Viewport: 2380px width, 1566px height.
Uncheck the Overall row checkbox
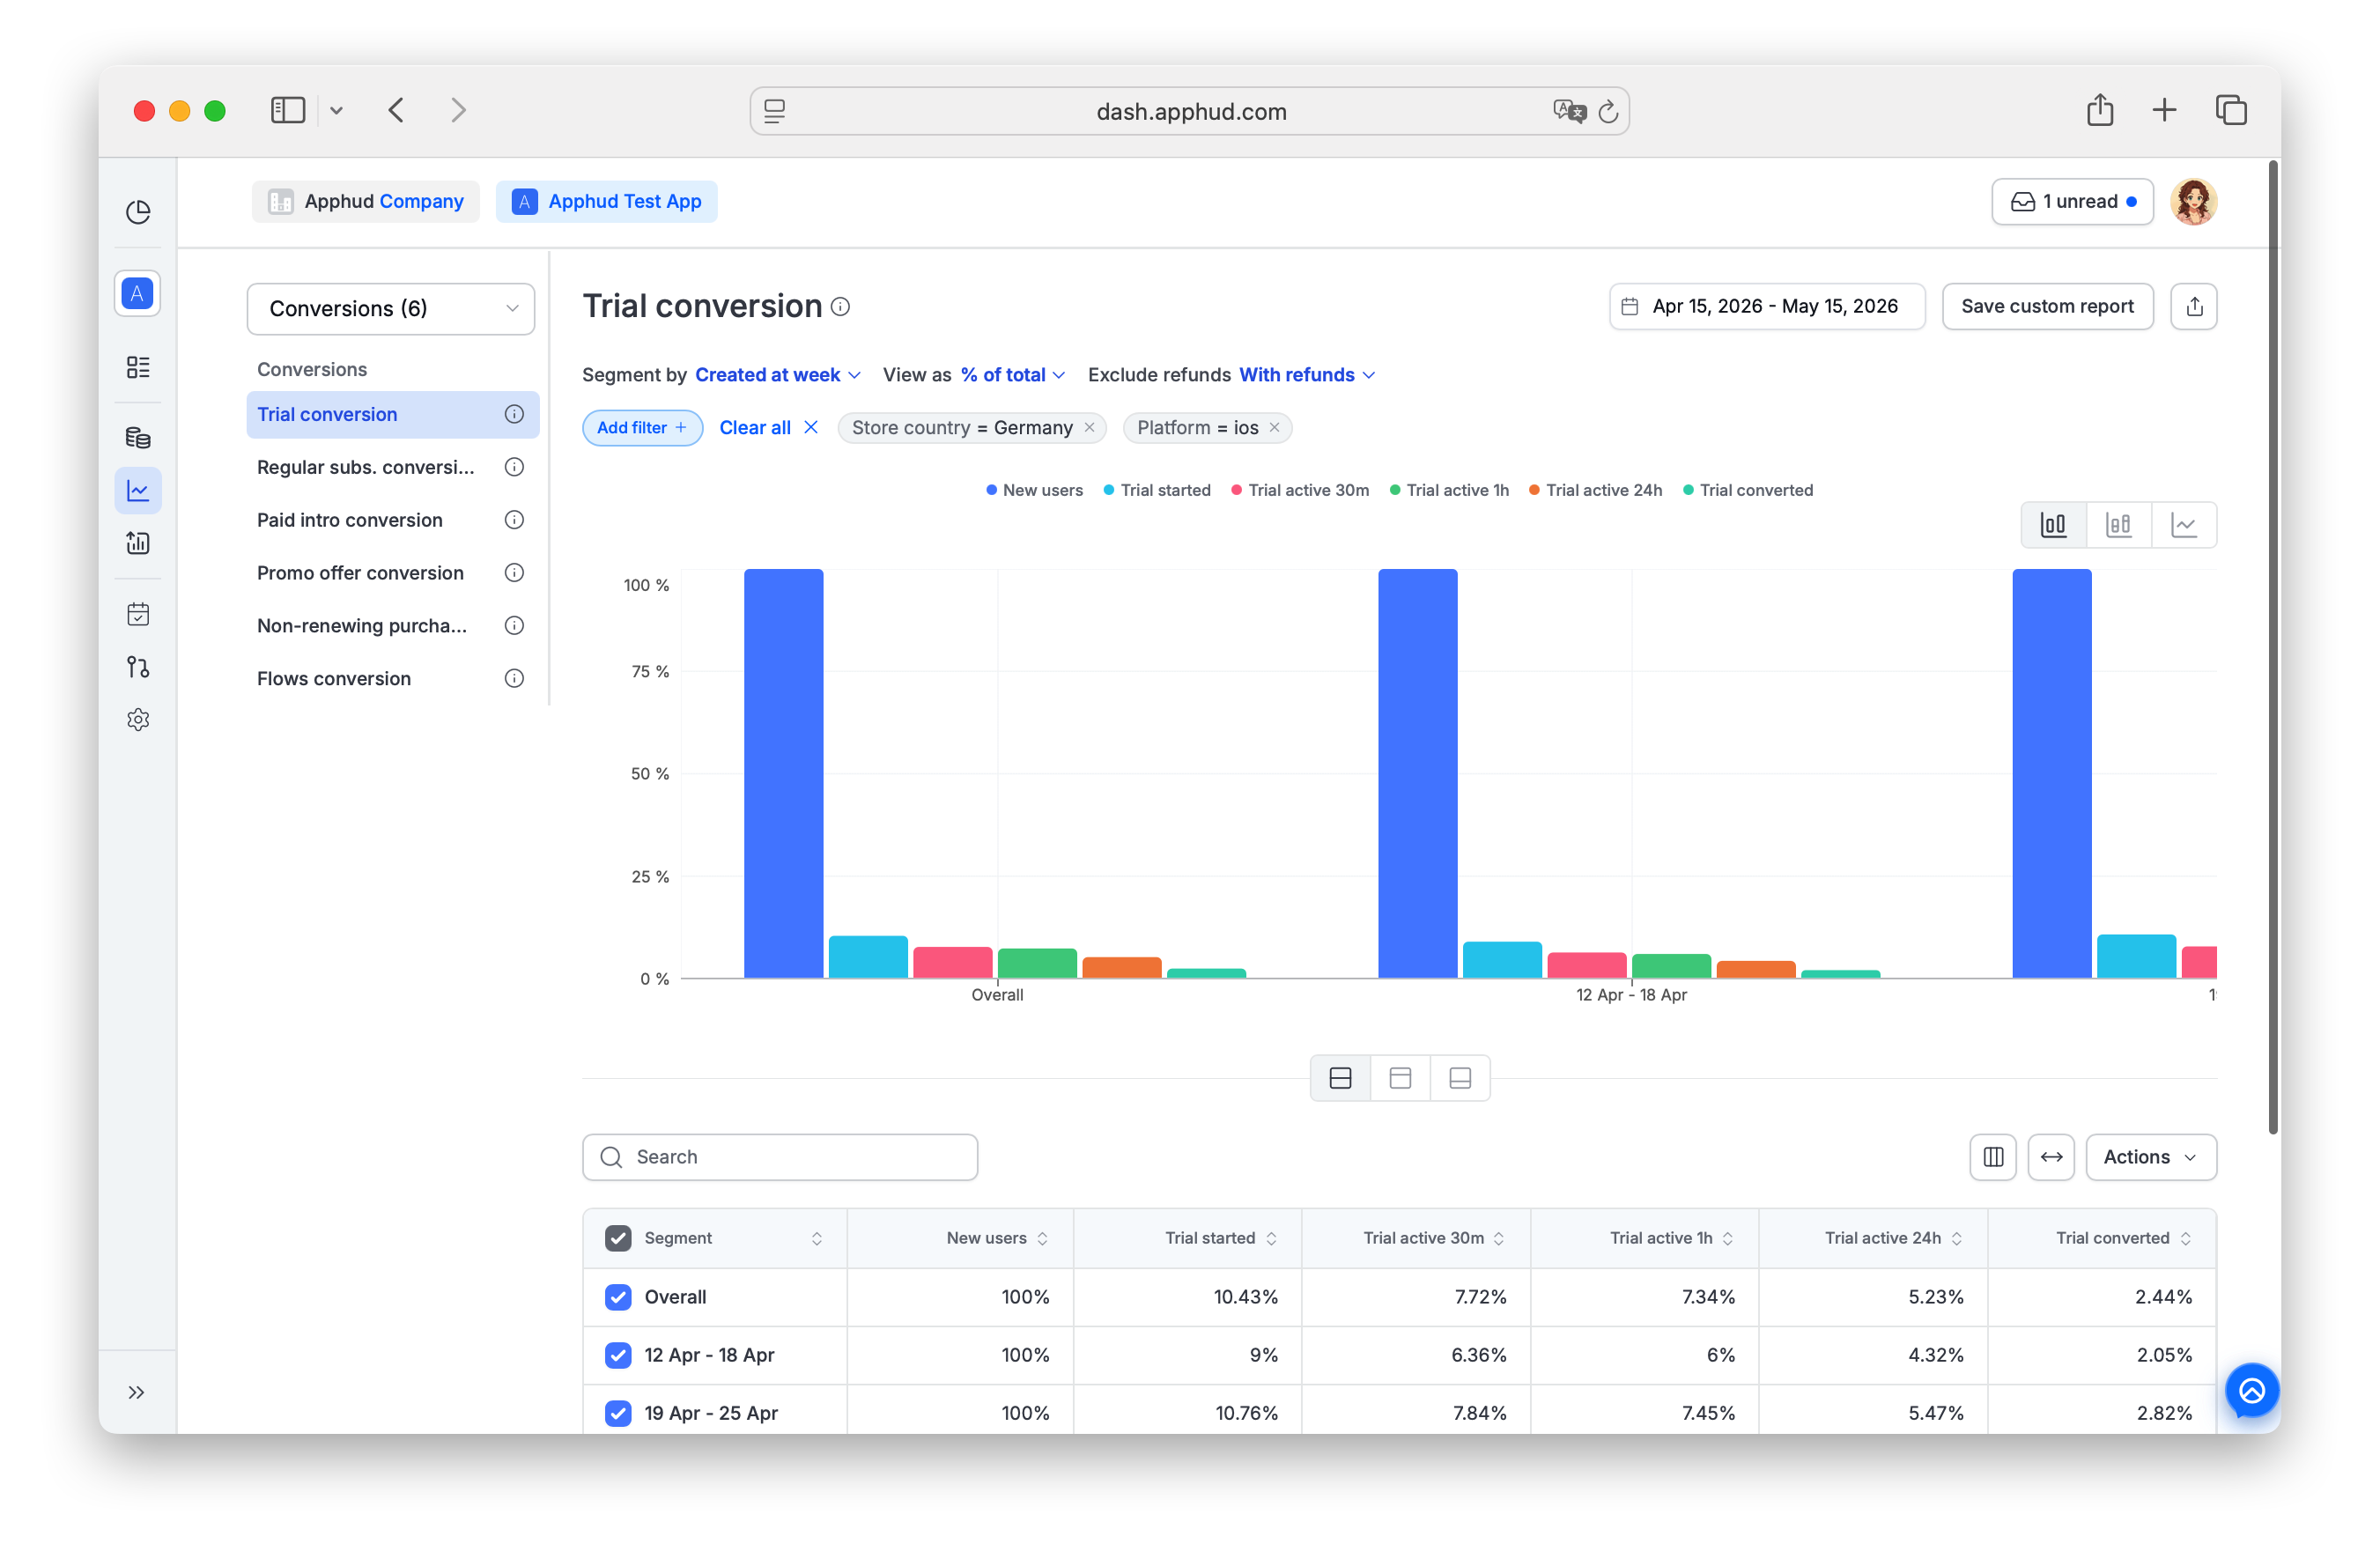[x=618, y=1297]
